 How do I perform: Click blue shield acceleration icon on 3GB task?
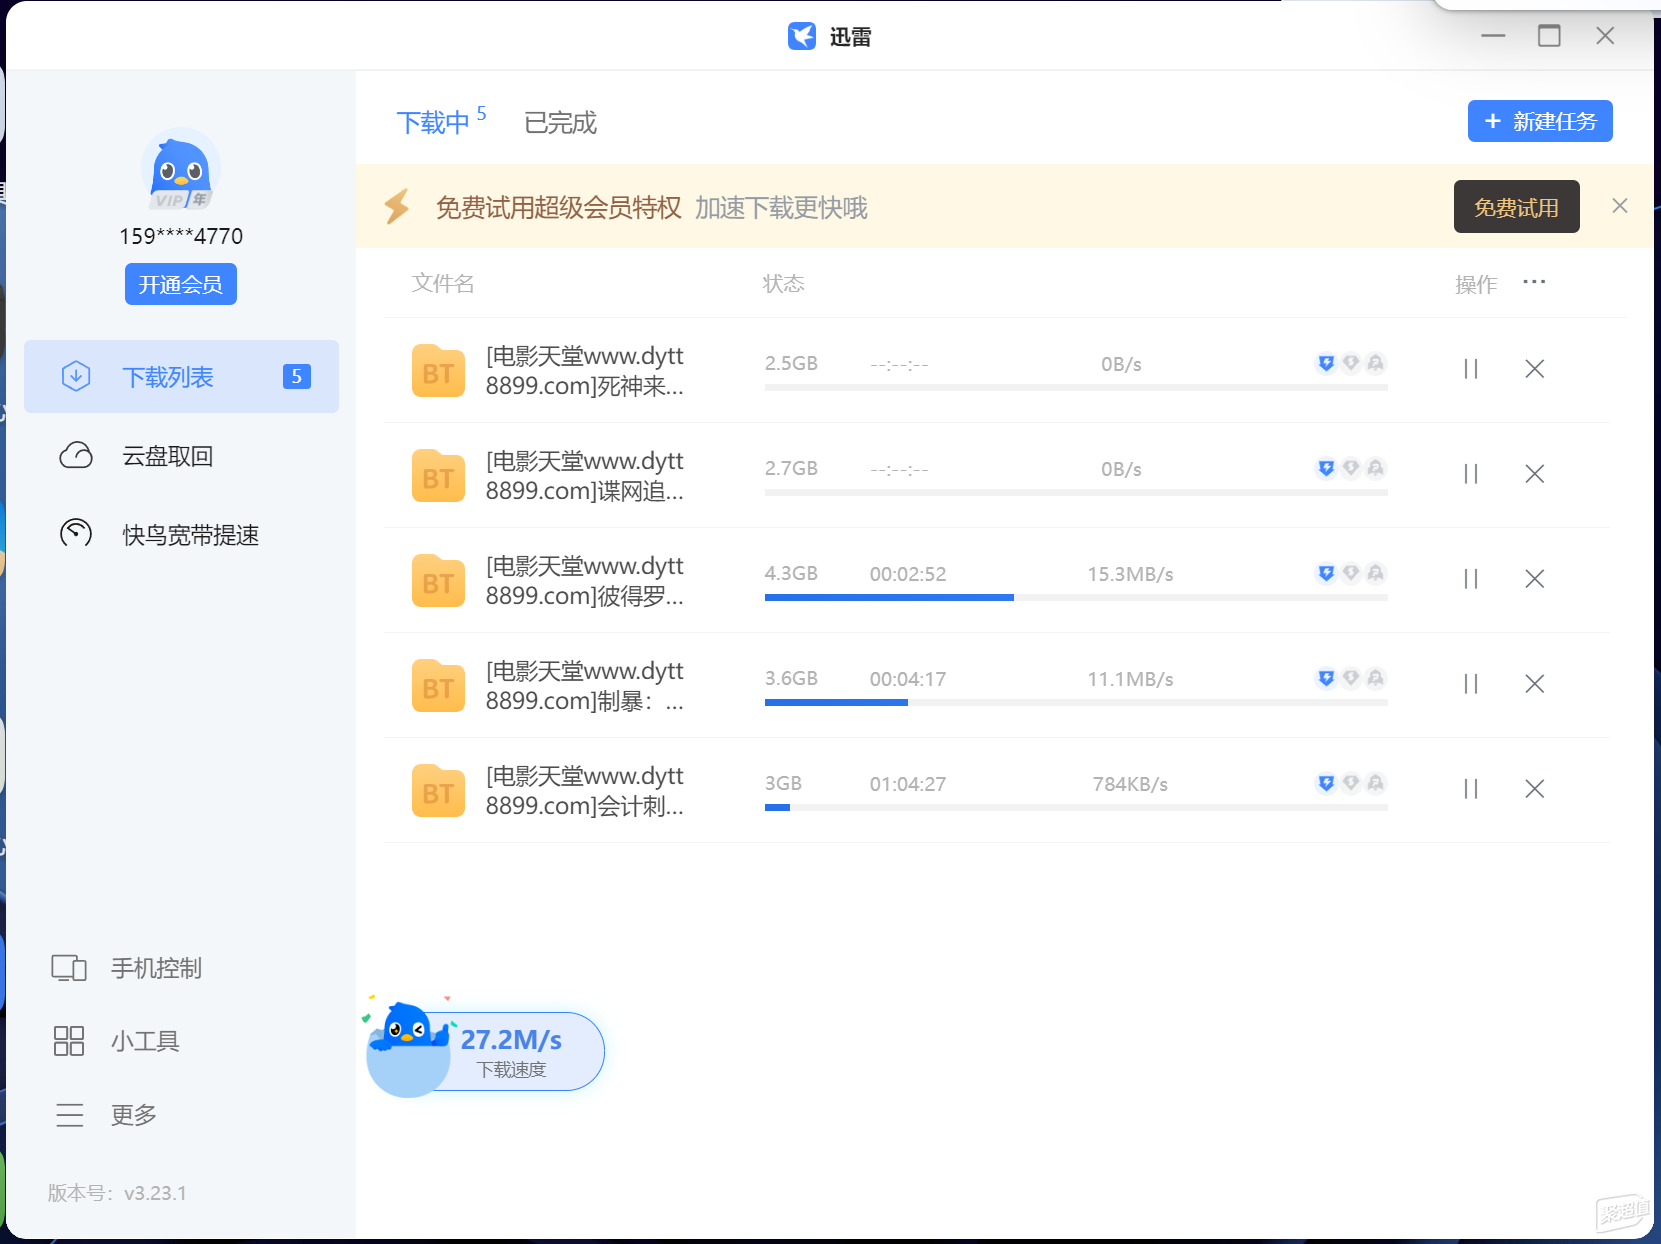(x=1326, y=783)
